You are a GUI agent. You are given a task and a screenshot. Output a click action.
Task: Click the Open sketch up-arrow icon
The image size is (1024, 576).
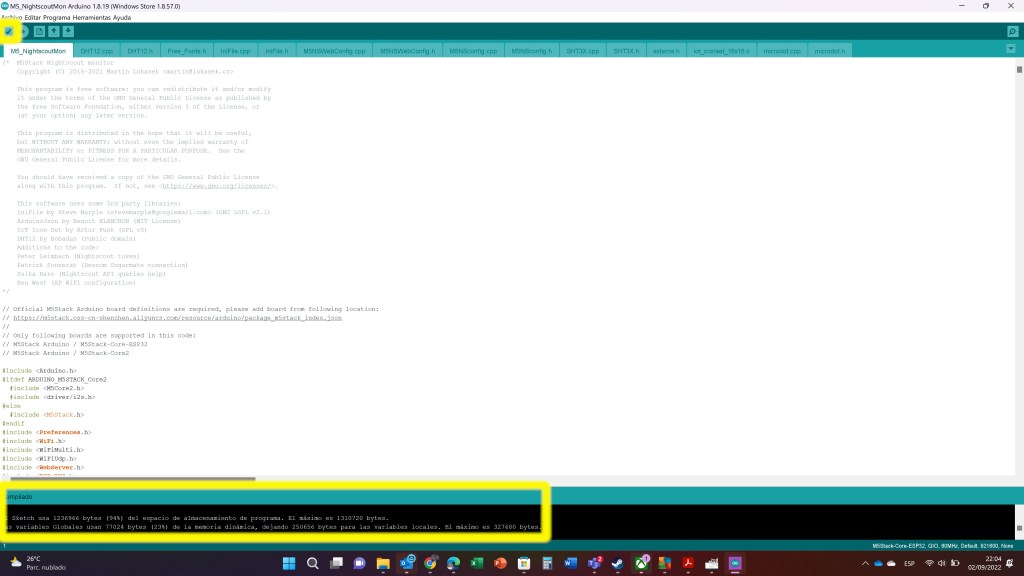pyautogui.click(x=54, y=31)
